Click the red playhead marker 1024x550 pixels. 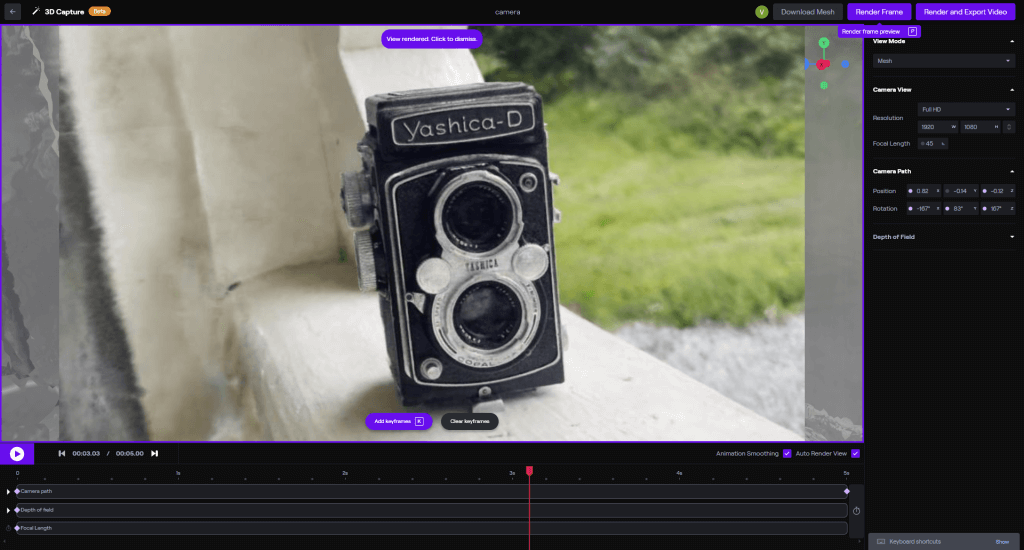point(530,471)
